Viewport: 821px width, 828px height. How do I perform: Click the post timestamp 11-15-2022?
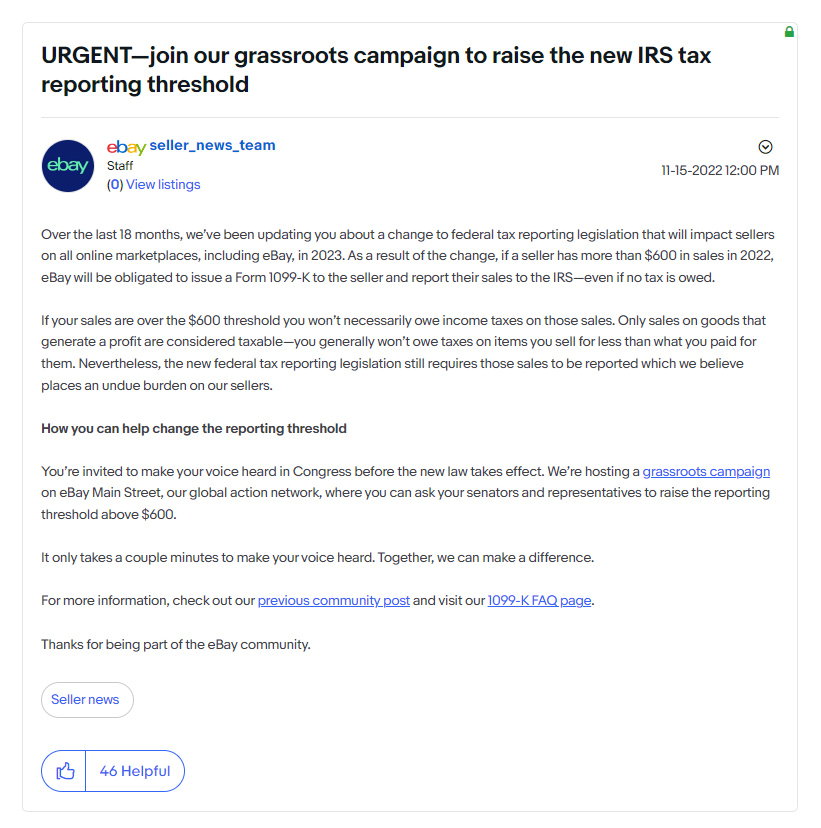pyautogui.click(x=720, y=170)
